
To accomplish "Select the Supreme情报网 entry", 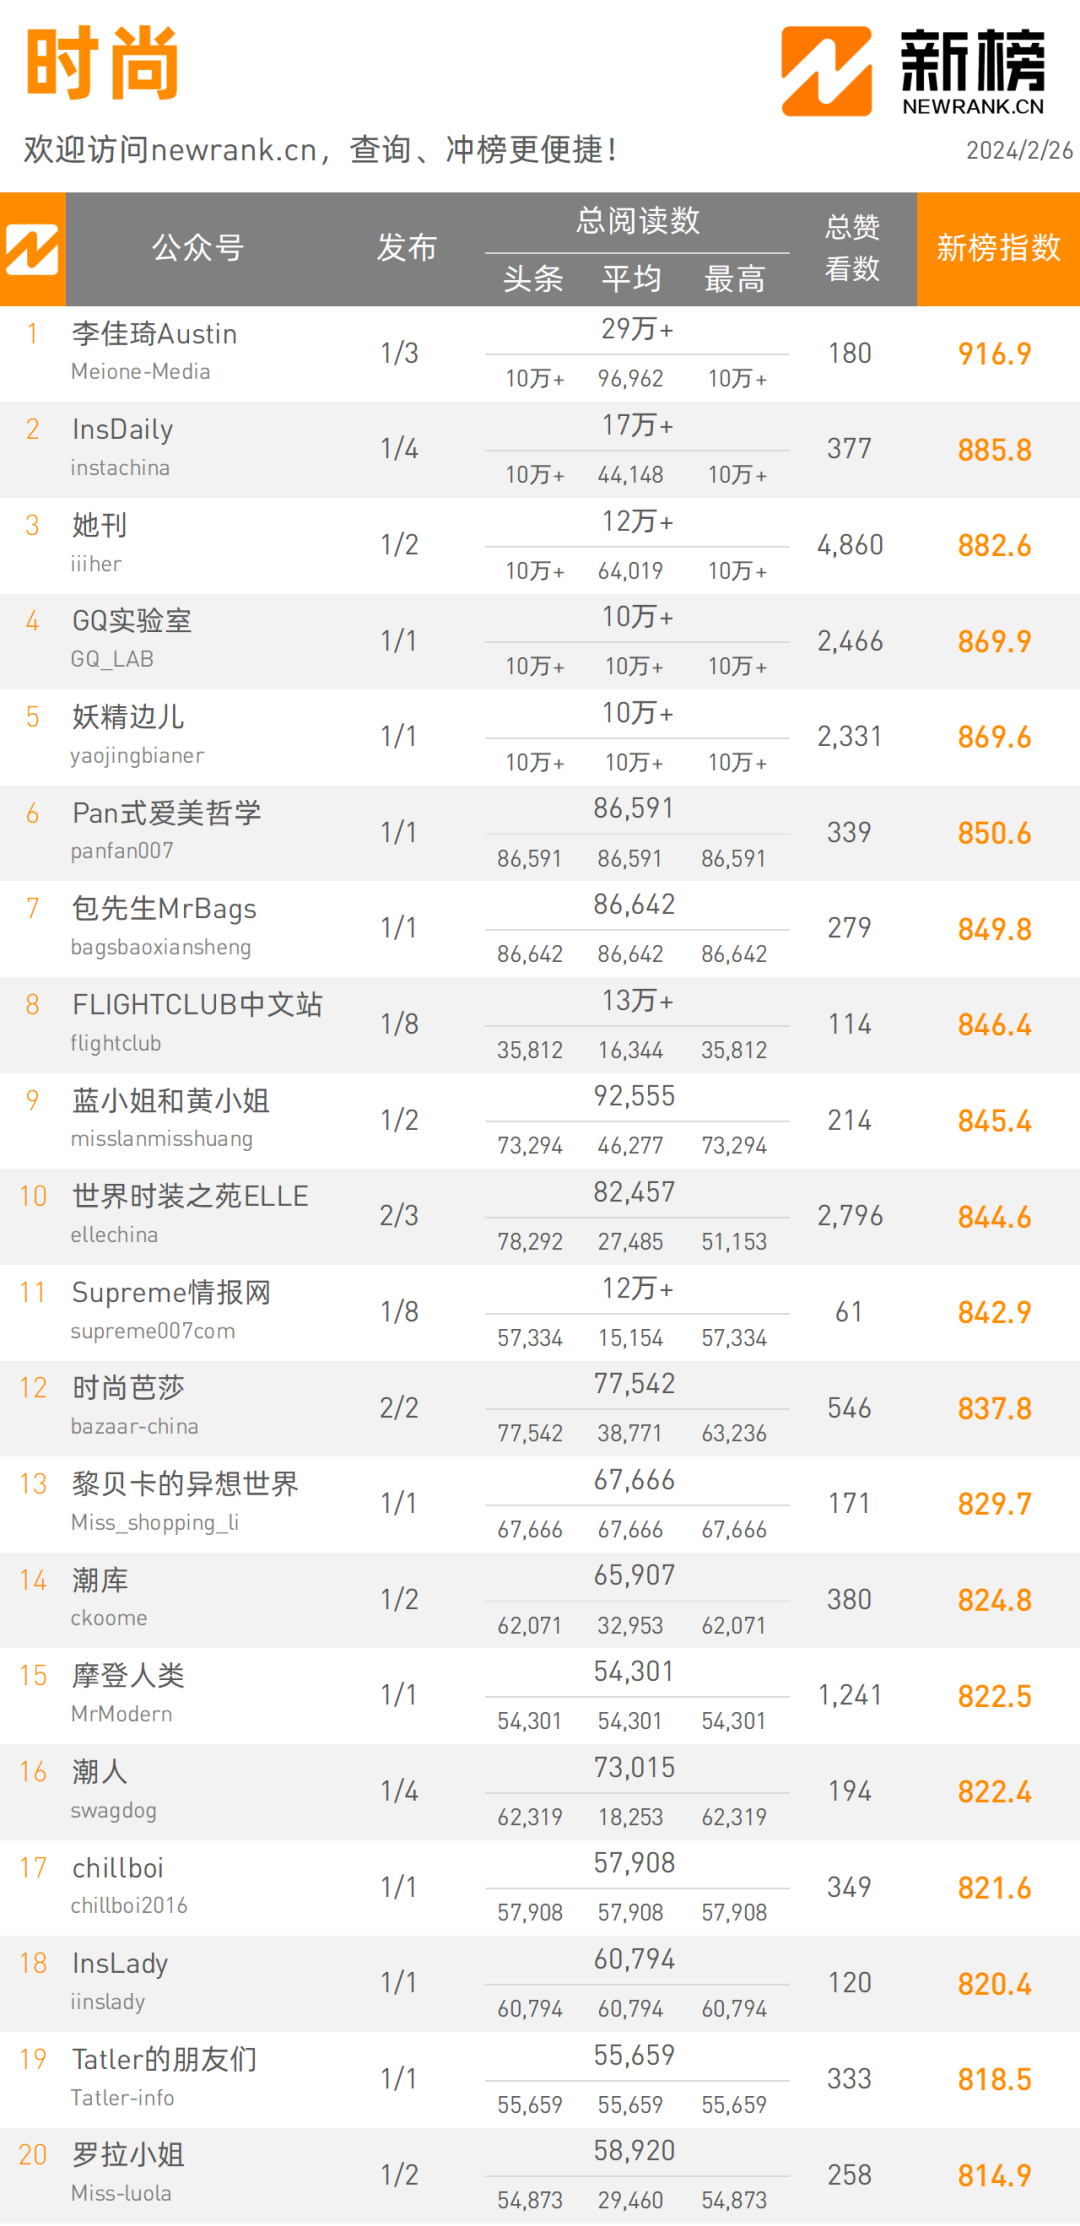I will click(171, 1293).
